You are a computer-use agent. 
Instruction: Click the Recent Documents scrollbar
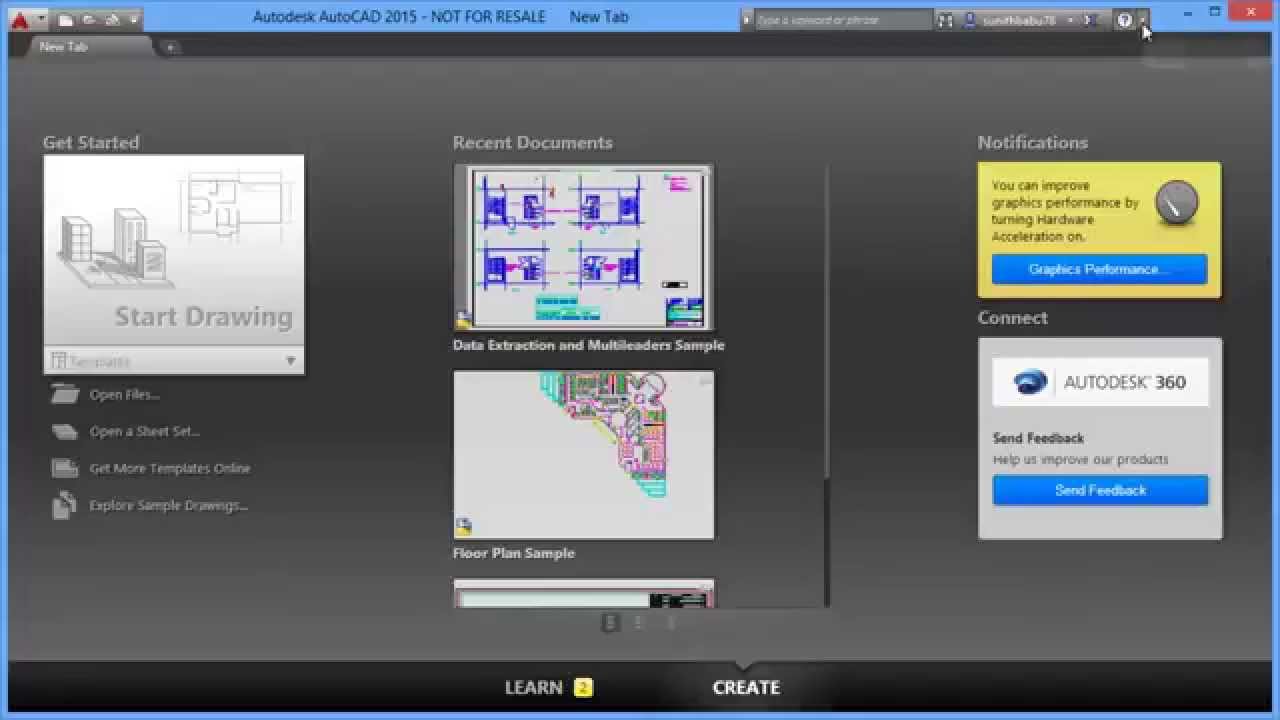click(827, 385)
